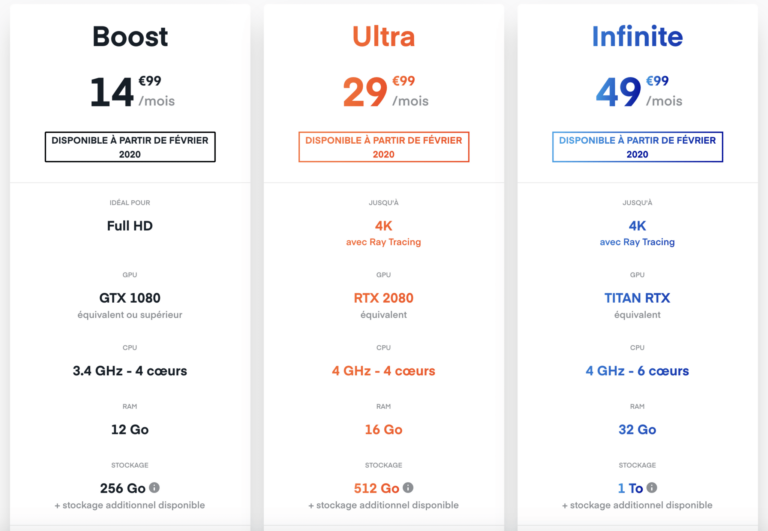Select the Infinite 32 Go RAM value
This screenshot has height=531, width=768.
pyautogui.click(x=637, y=429)
